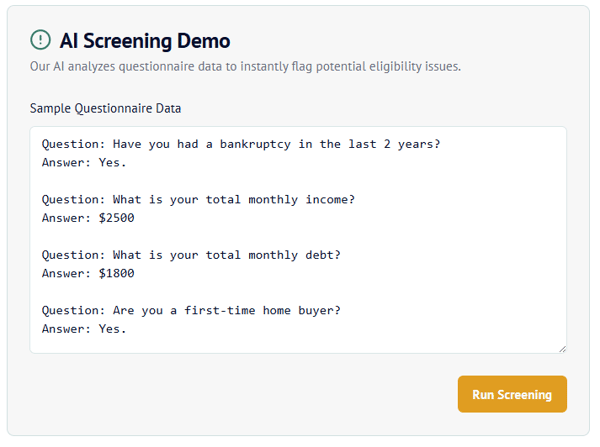The height and width of the screenshot is (447, 600).
Task: Click the textarea resize handle corner
Action: point(562,349)
